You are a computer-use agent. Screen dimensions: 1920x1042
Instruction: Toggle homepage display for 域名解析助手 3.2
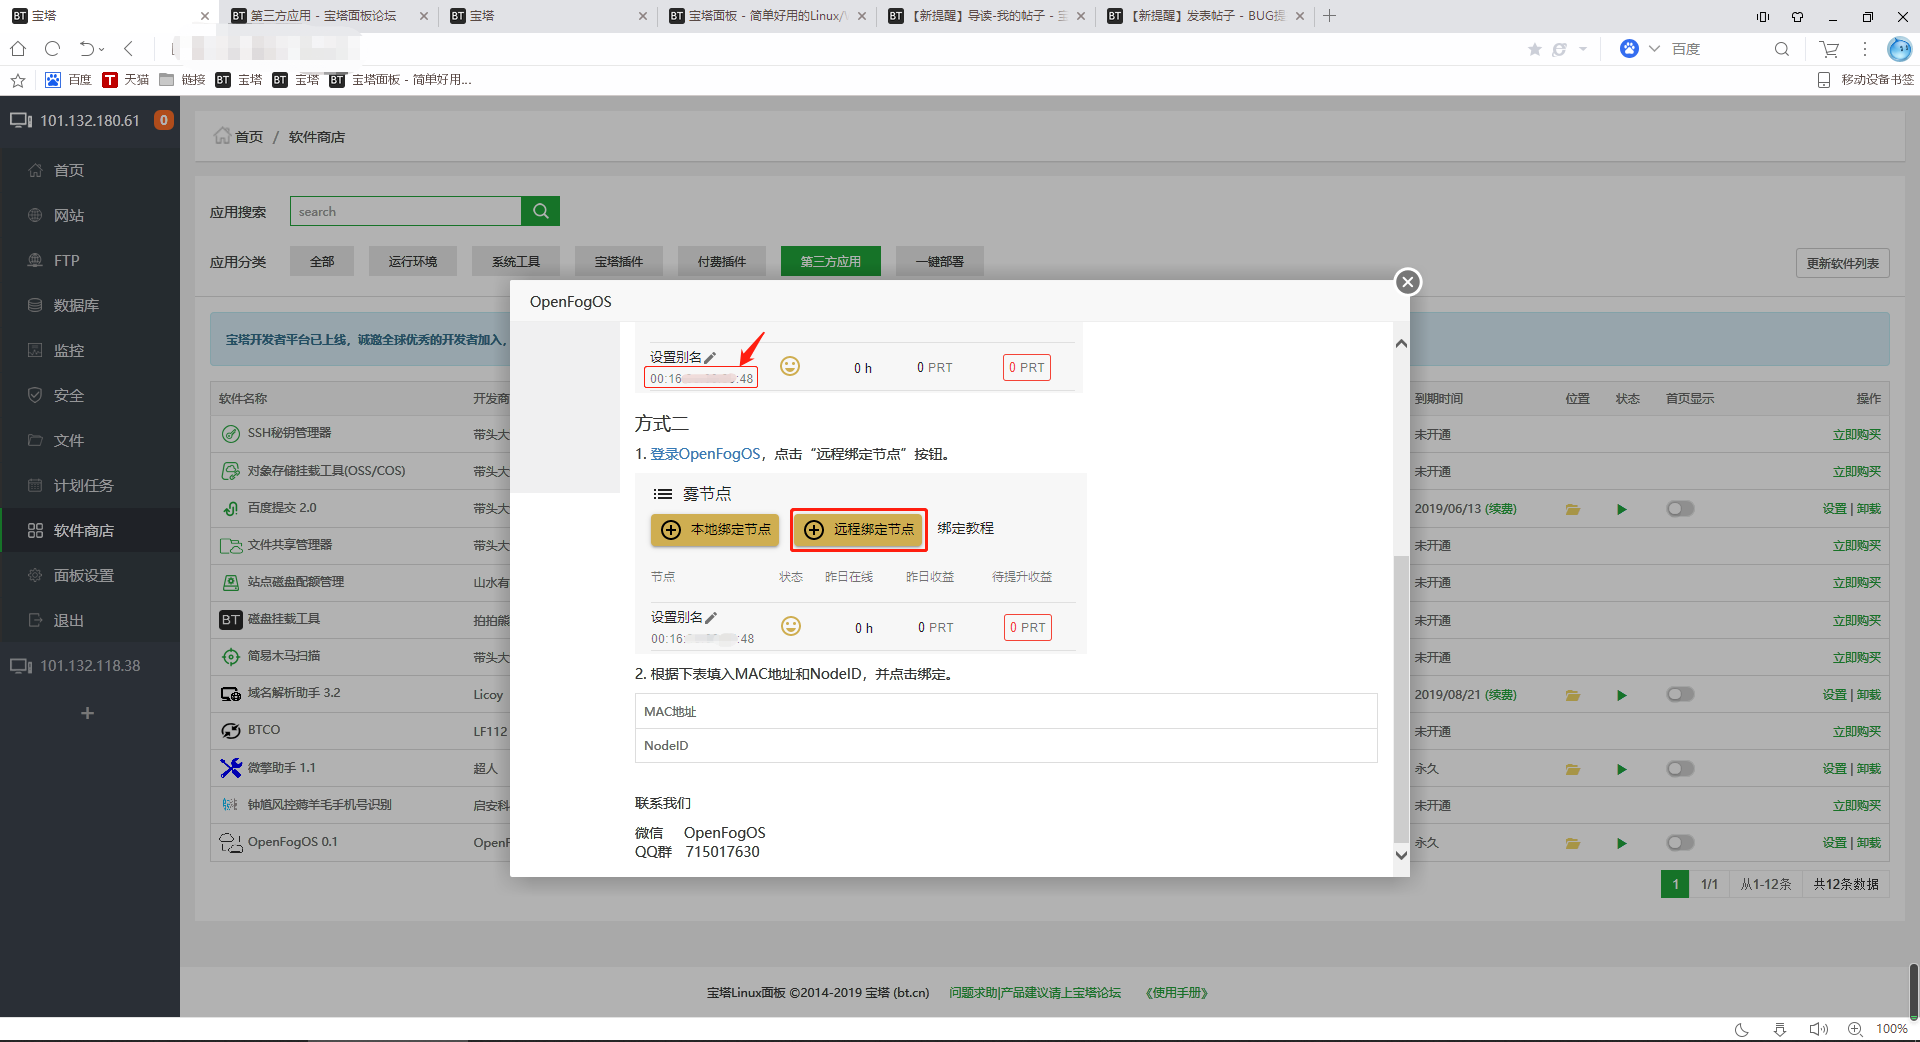point(1680,695)
